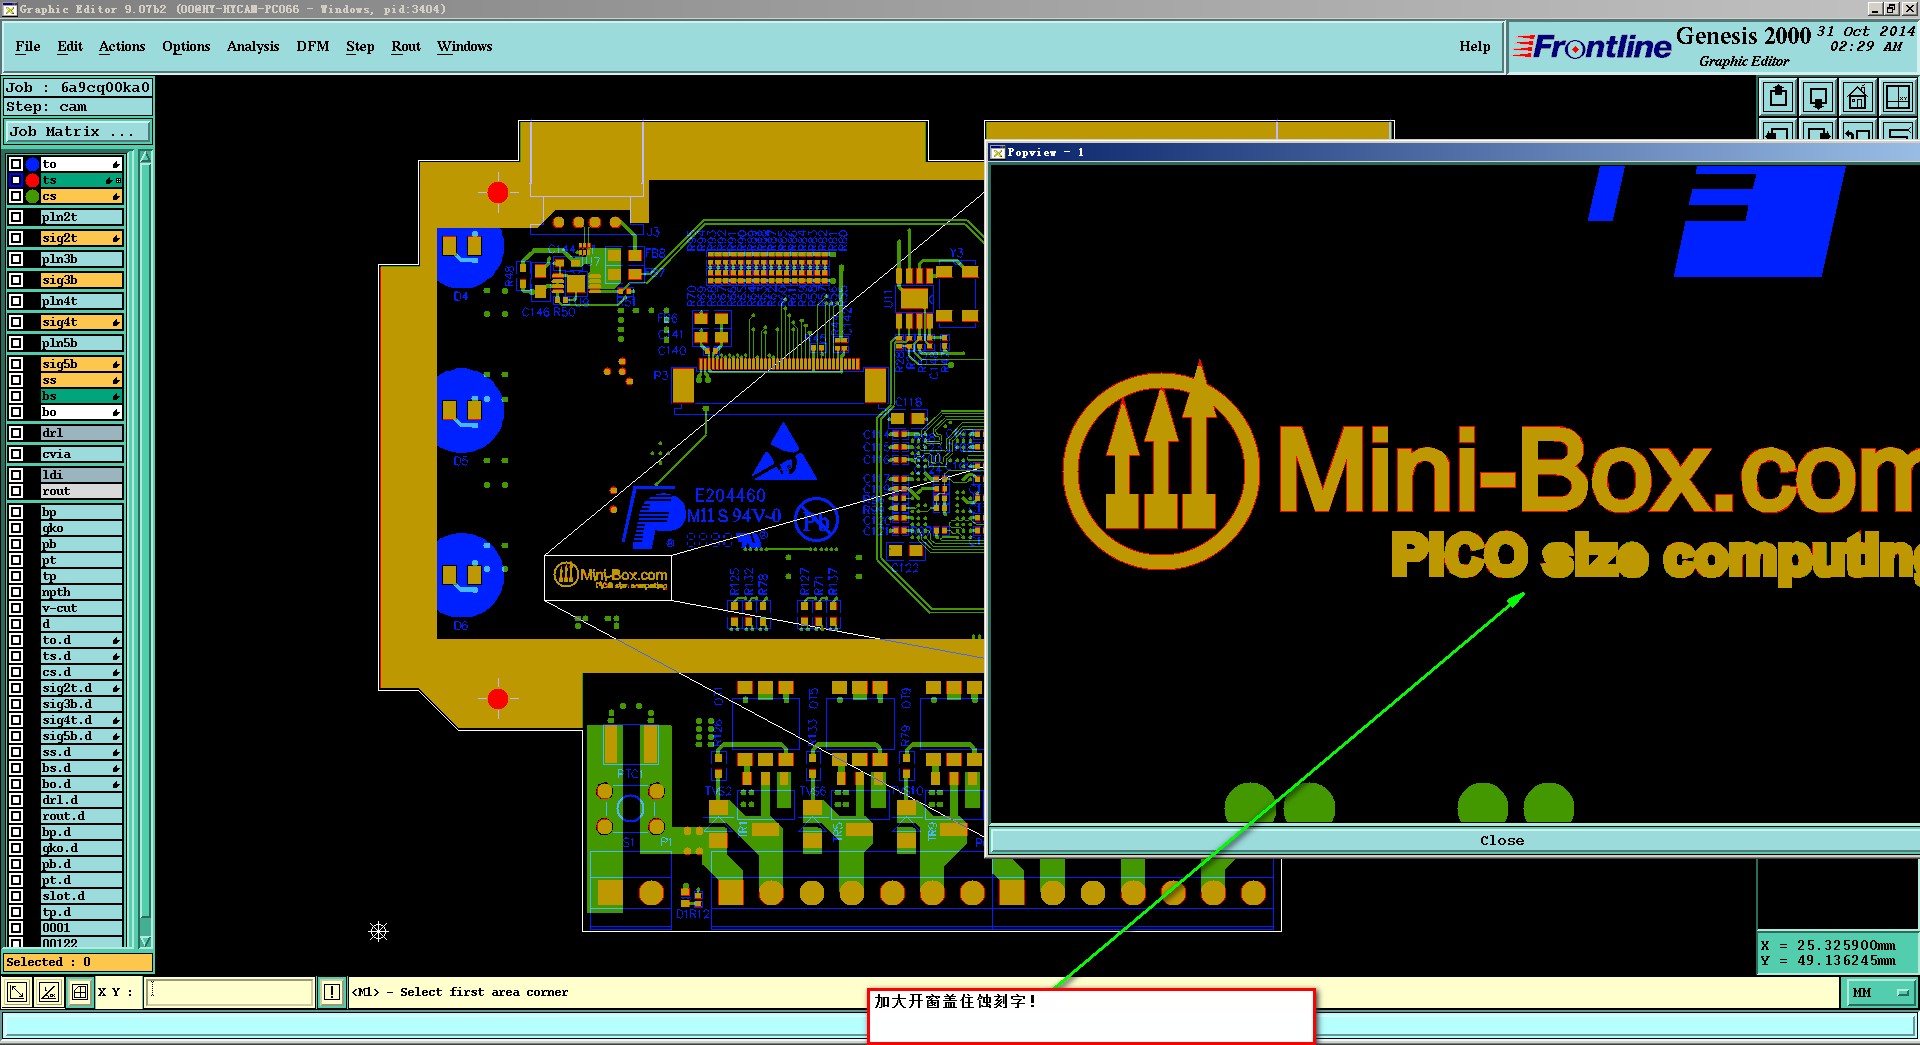Select the pln4t layer name
The image size is (1920, 1045).
point(81,301)
